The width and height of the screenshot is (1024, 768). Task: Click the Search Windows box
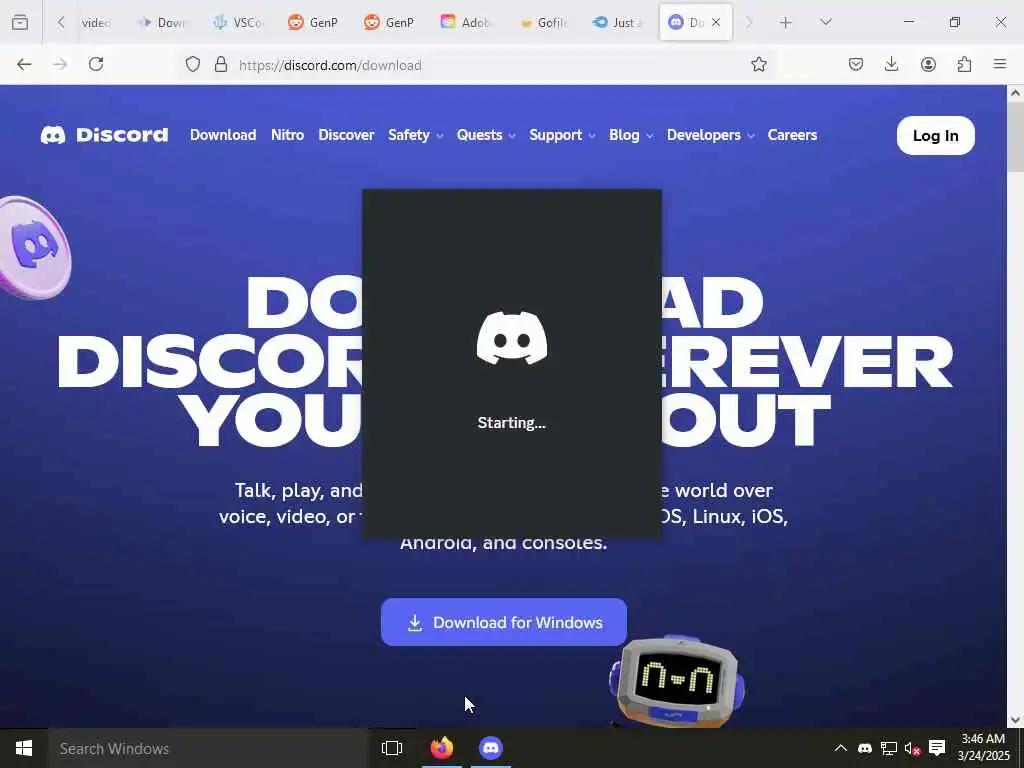click(x=208, y=748)
